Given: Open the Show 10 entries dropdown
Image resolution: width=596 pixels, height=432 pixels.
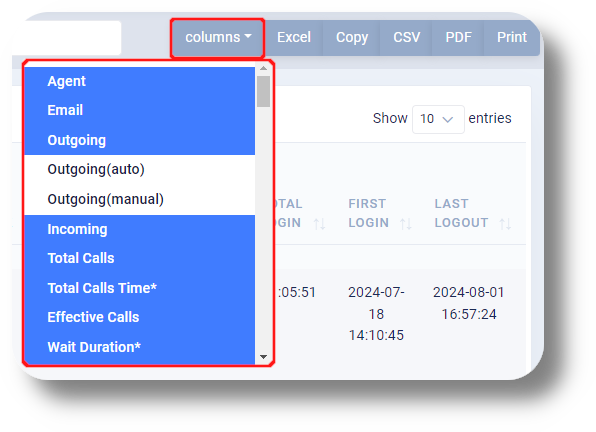Looking at the screenshot, I should [438, 119].
